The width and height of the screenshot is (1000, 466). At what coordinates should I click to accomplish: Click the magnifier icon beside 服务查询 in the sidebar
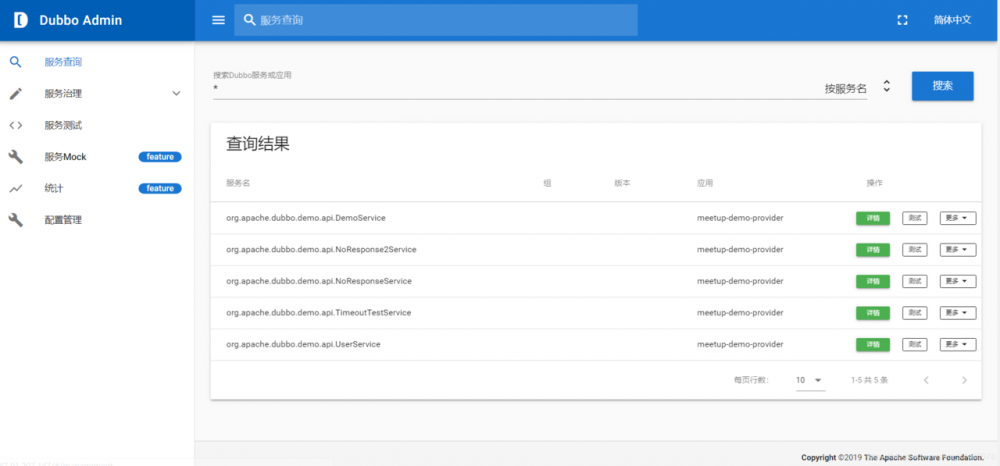point(16,62)
